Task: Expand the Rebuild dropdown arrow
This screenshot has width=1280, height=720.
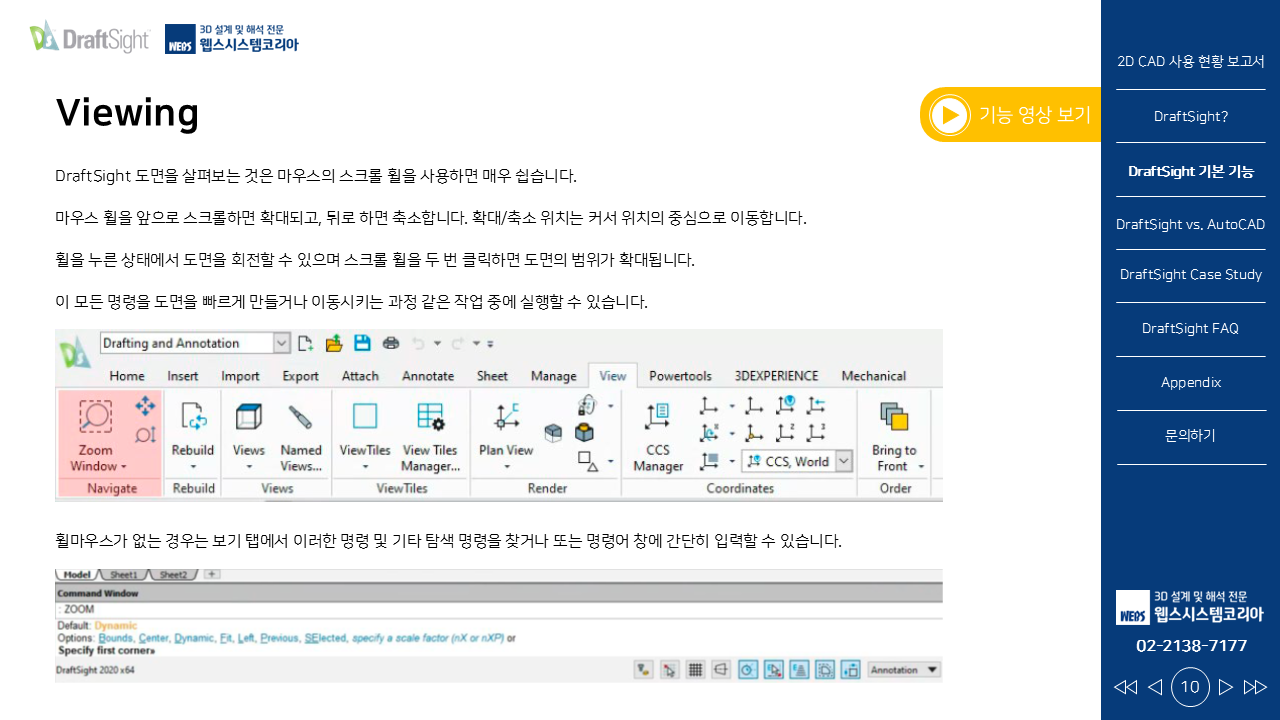Action: point(193,467)
